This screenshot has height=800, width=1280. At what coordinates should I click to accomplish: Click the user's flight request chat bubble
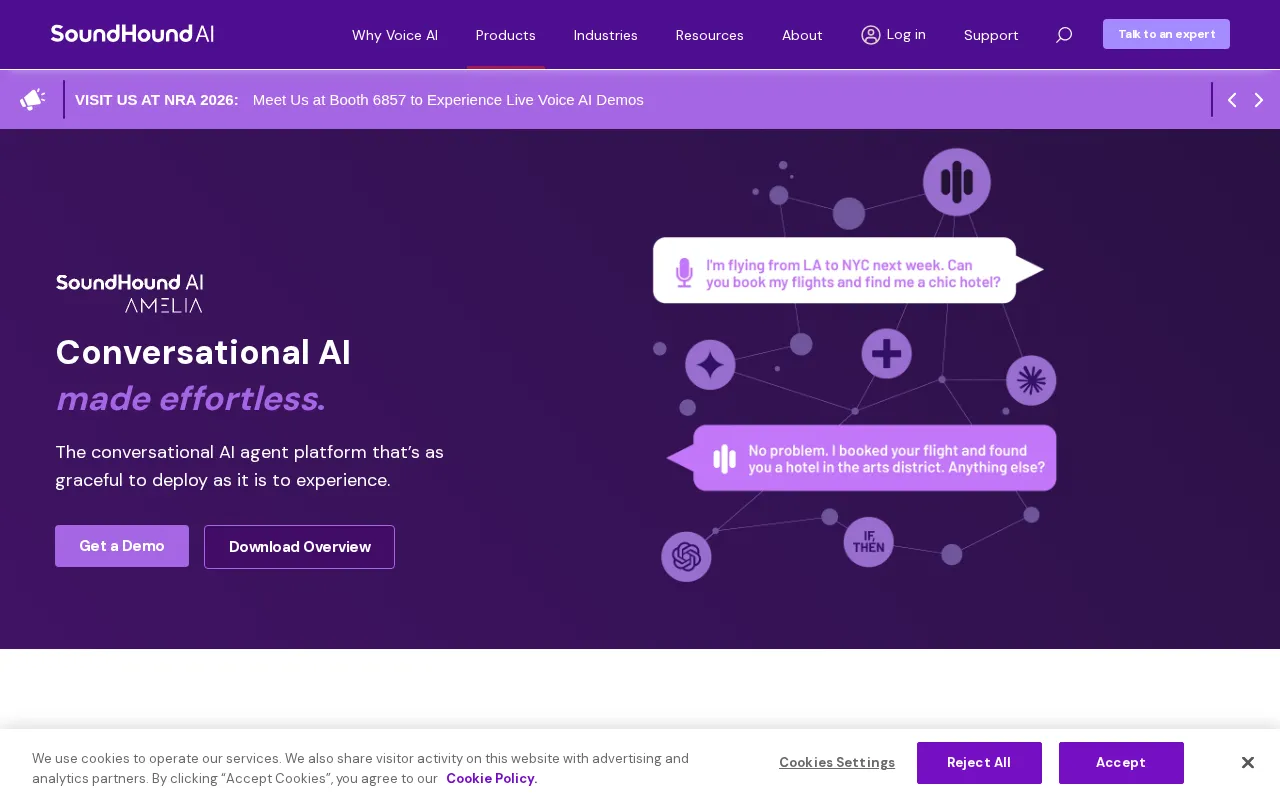coord(848,270)
